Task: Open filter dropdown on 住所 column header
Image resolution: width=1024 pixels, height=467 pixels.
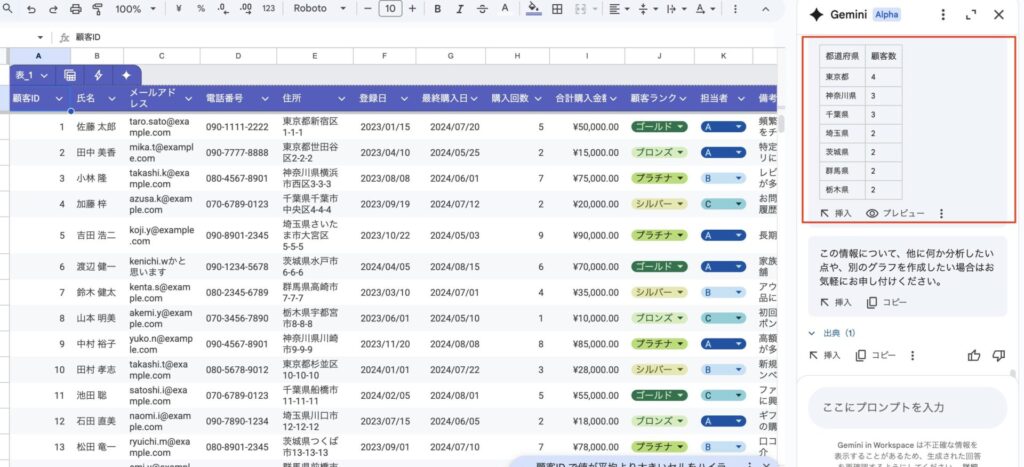Action: tap(342, 99)
